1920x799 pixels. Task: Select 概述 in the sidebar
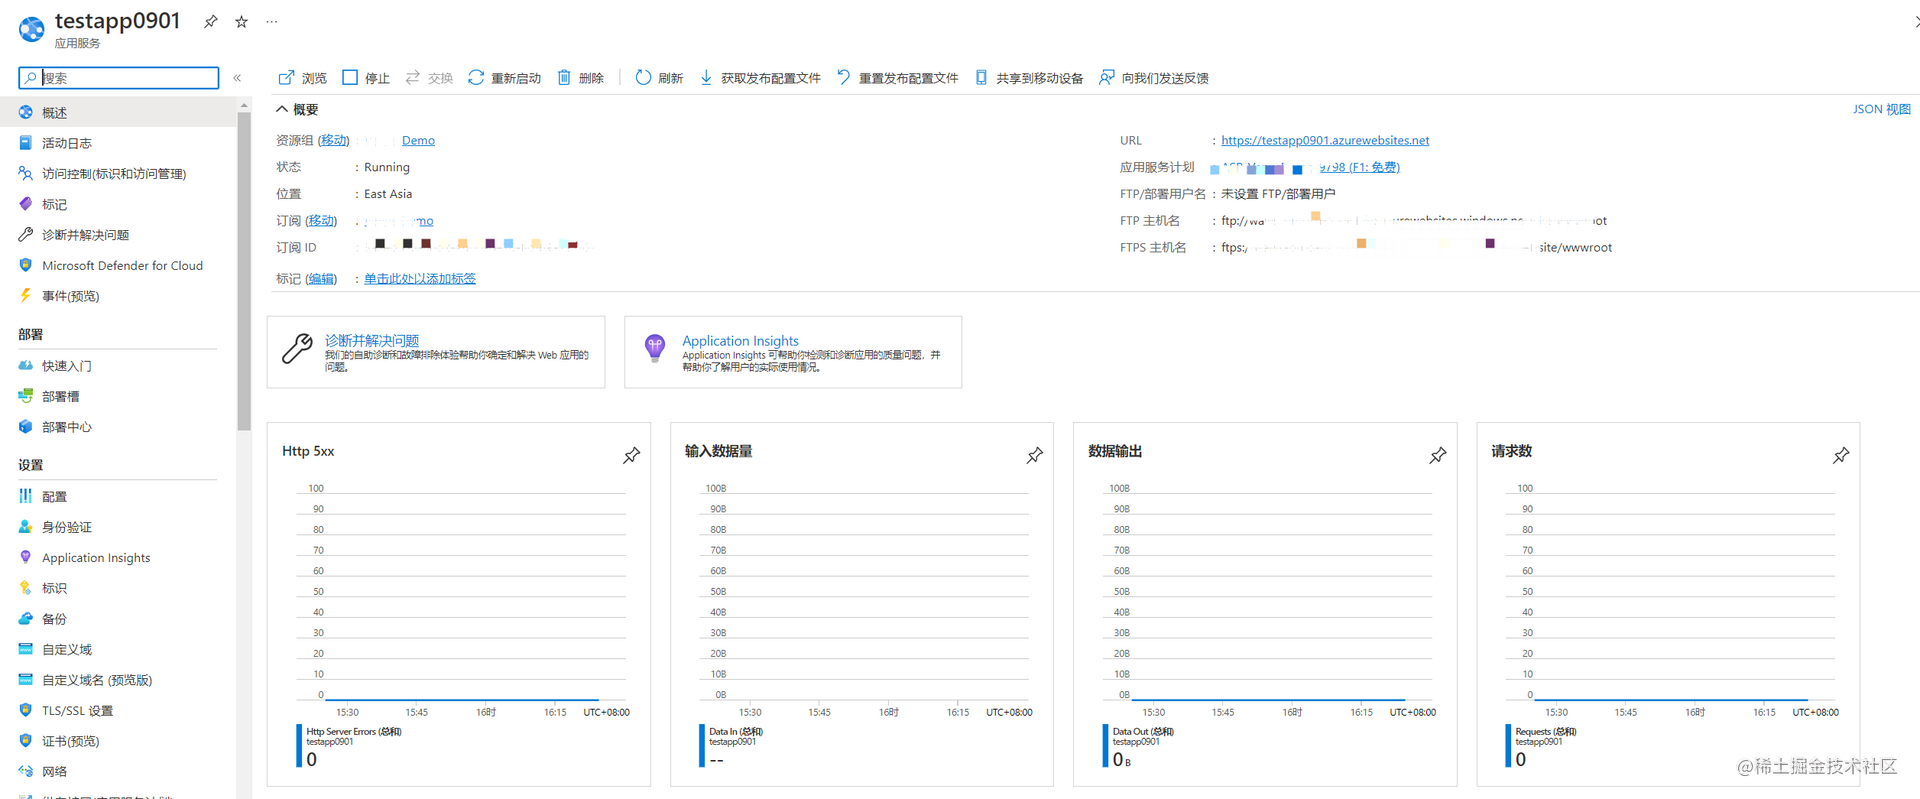[118, 112]
